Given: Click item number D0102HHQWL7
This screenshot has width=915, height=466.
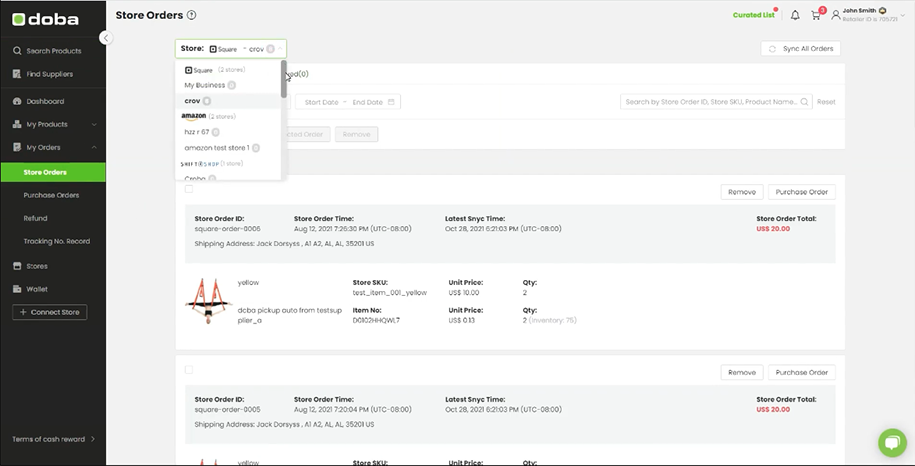Looking at the screenshot, I should [376, 320].
